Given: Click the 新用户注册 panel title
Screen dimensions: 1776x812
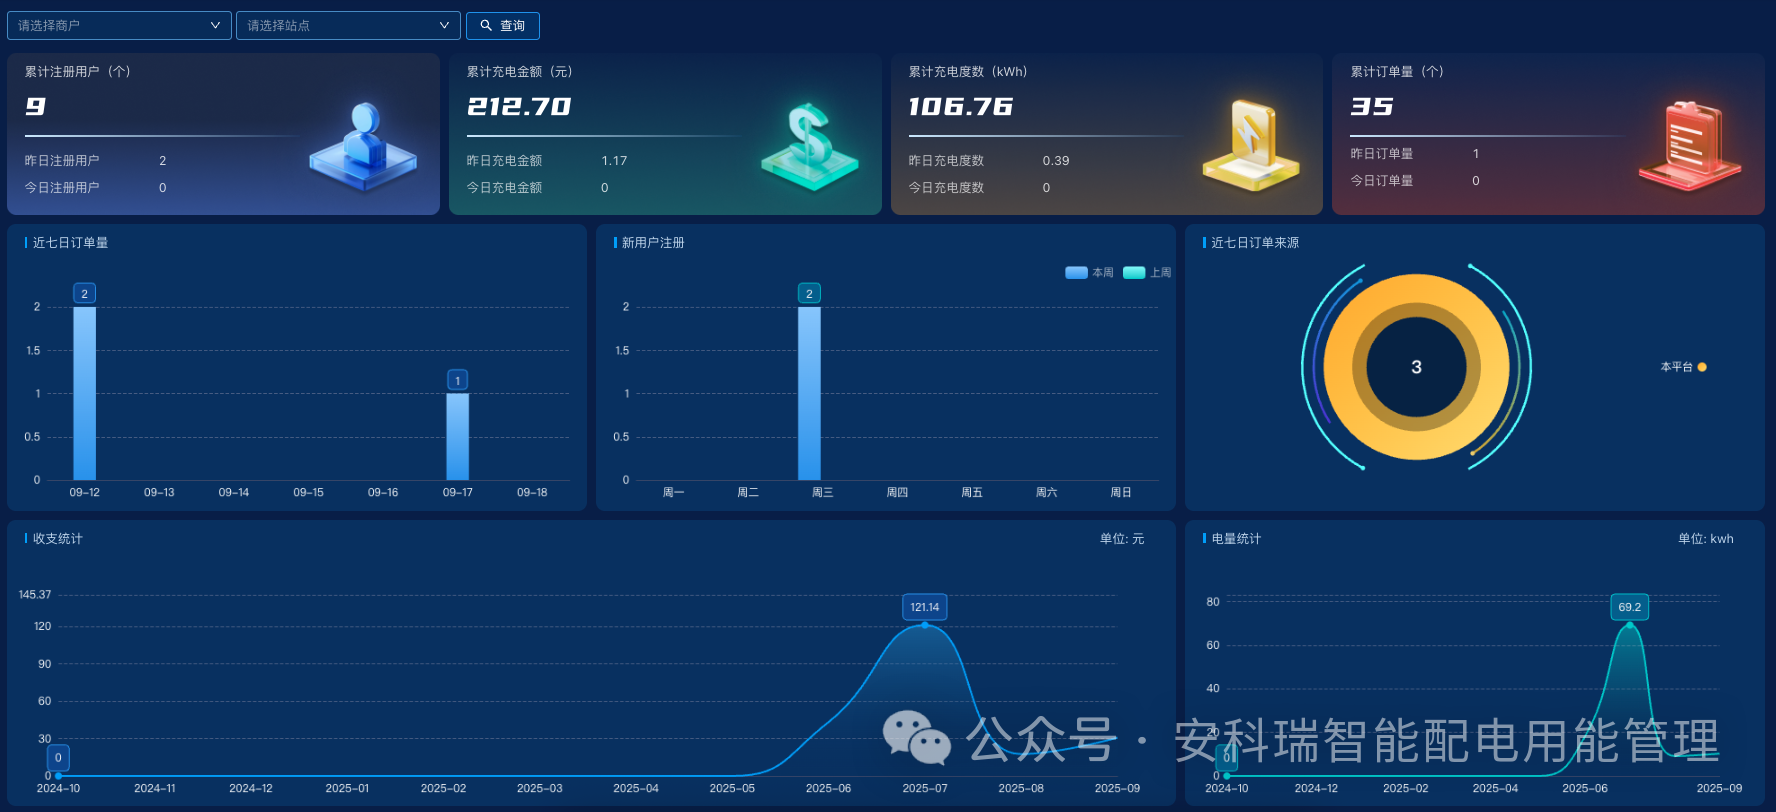Looking at the screenshot, I should (653, 243).
